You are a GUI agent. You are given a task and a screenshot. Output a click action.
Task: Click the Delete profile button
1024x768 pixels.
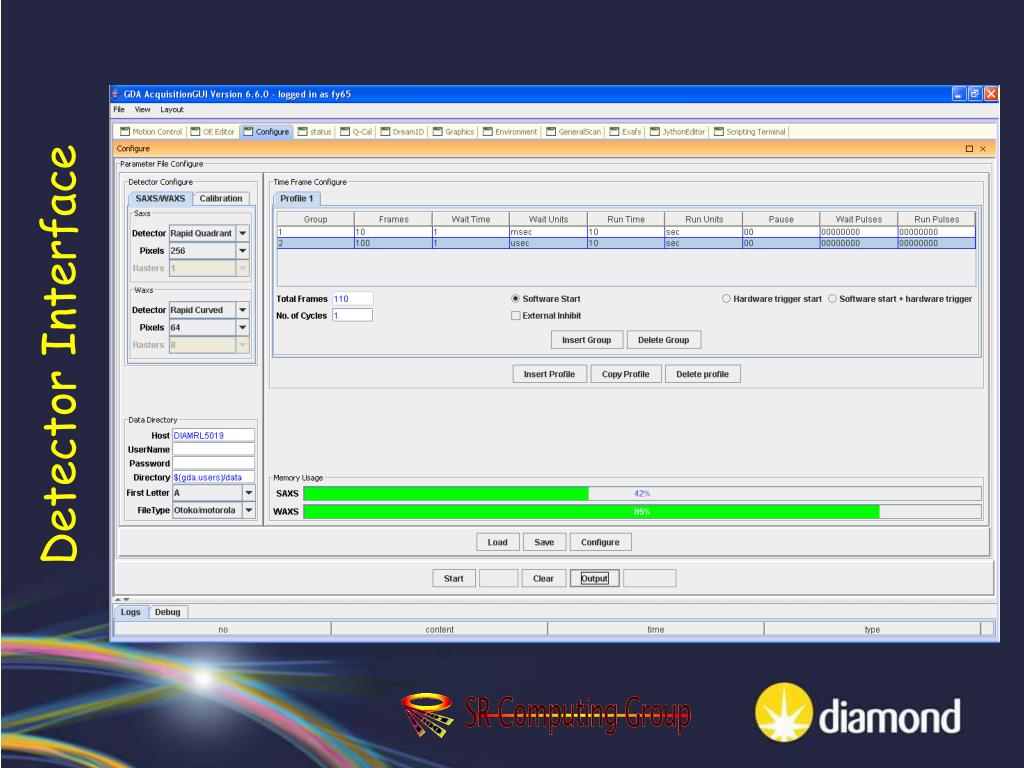703,374
